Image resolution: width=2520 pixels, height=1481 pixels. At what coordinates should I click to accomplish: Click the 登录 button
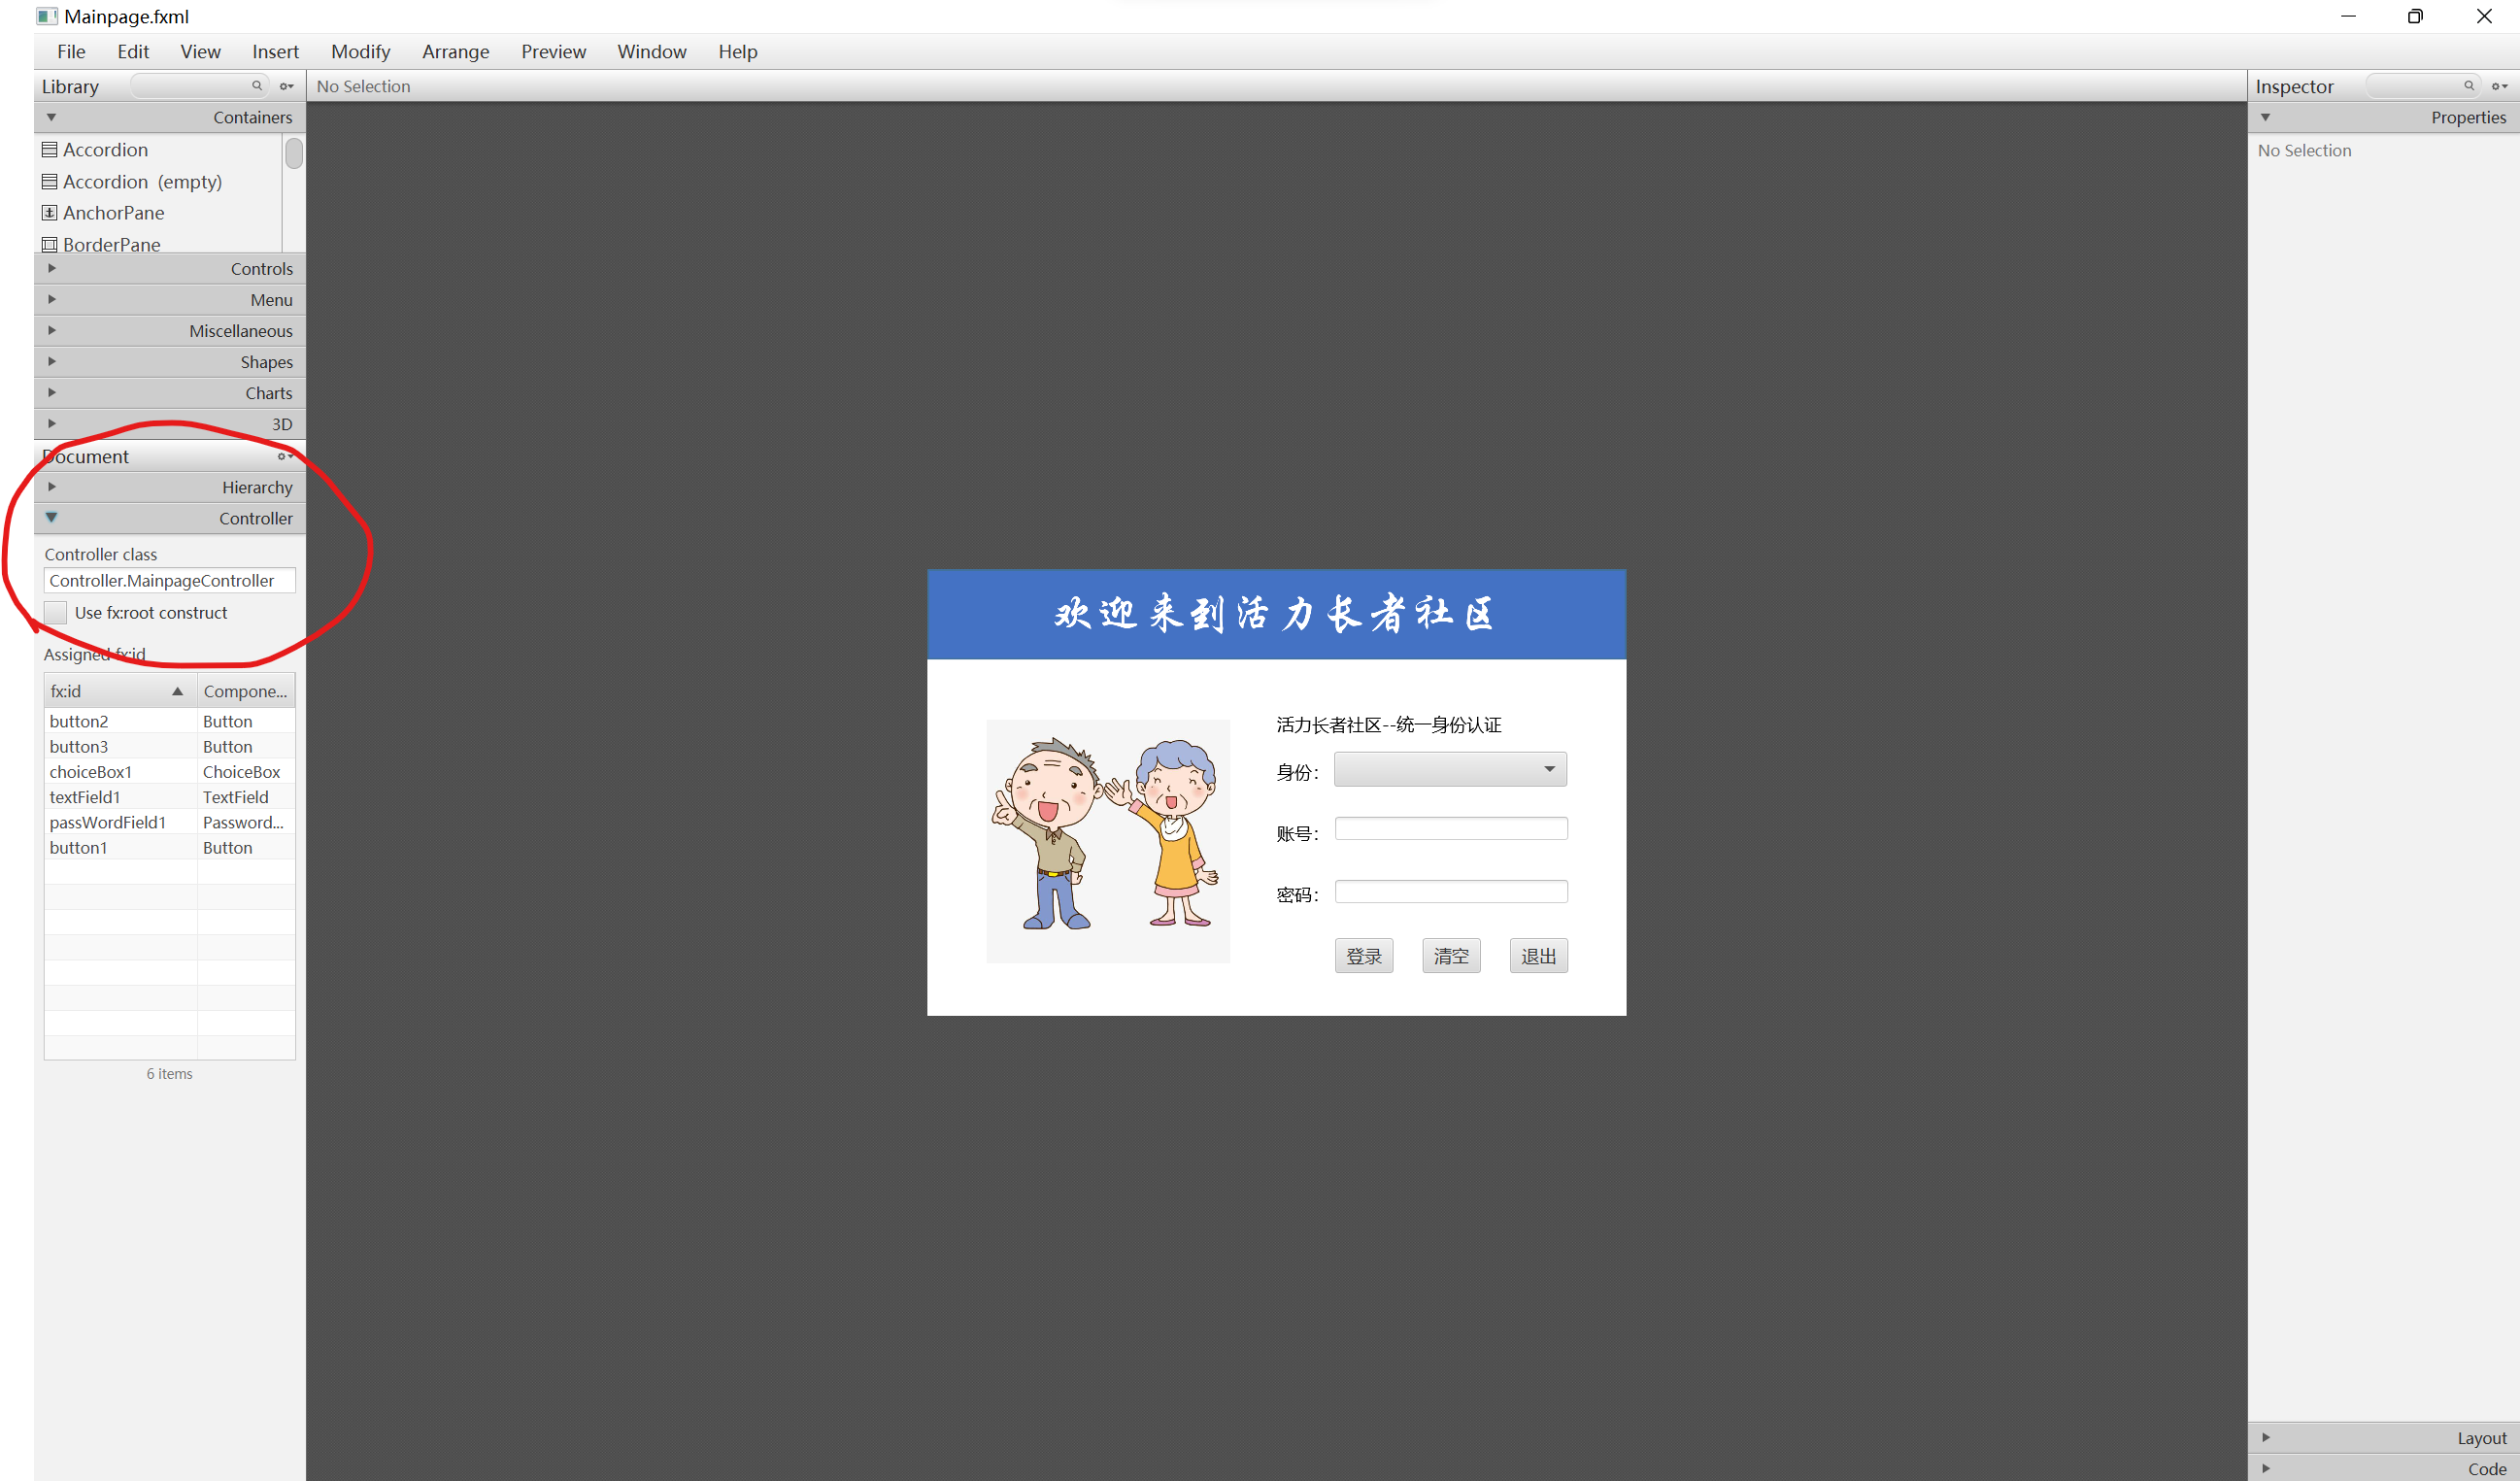1363,956
